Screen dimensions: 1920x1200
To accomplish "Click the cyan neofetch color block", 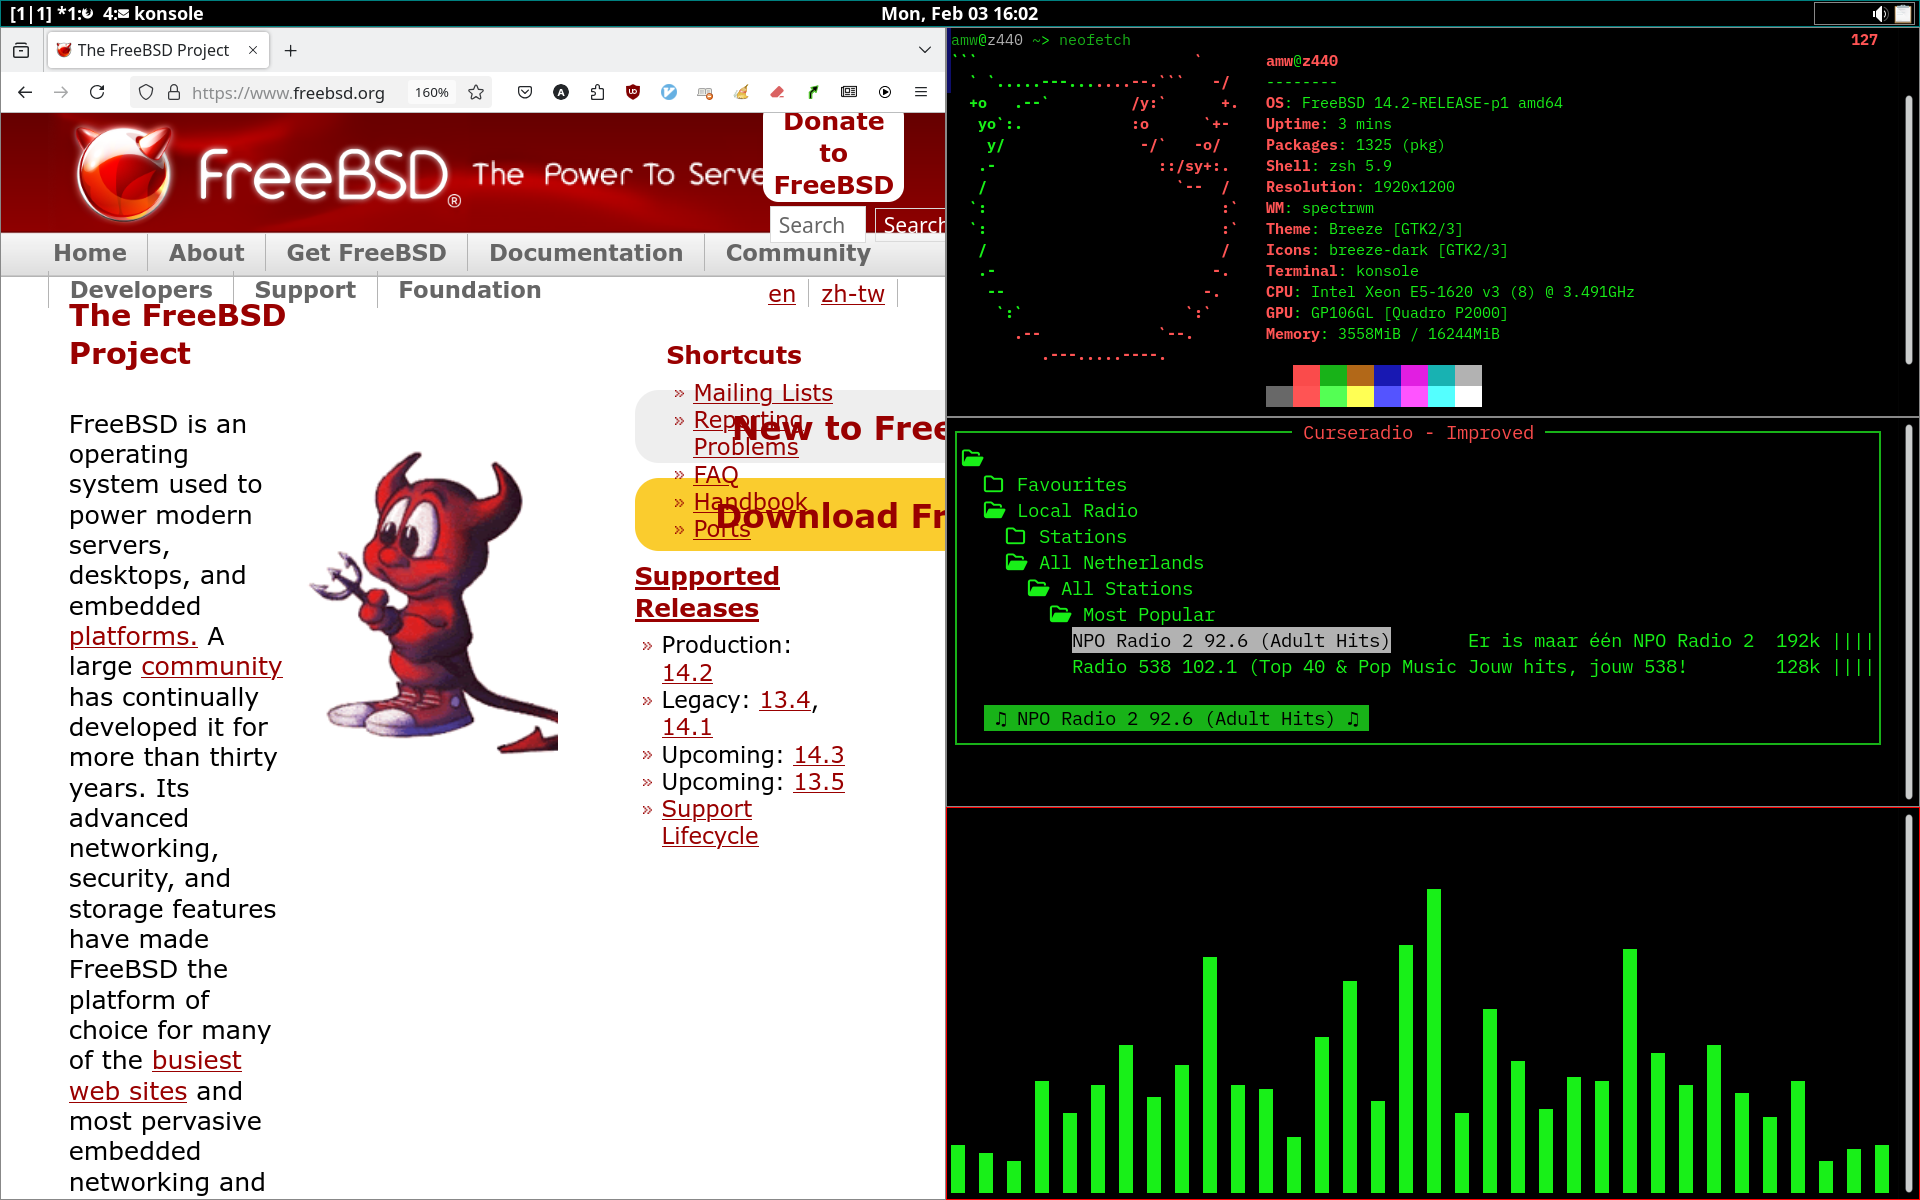I will tap(1441, 397).
